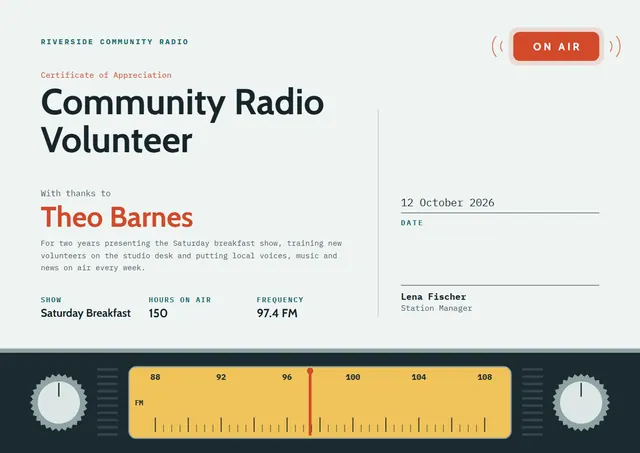Screen dimensions: 640x453
Task: Click the left speaker grille
Action: (x=107, y=402)
